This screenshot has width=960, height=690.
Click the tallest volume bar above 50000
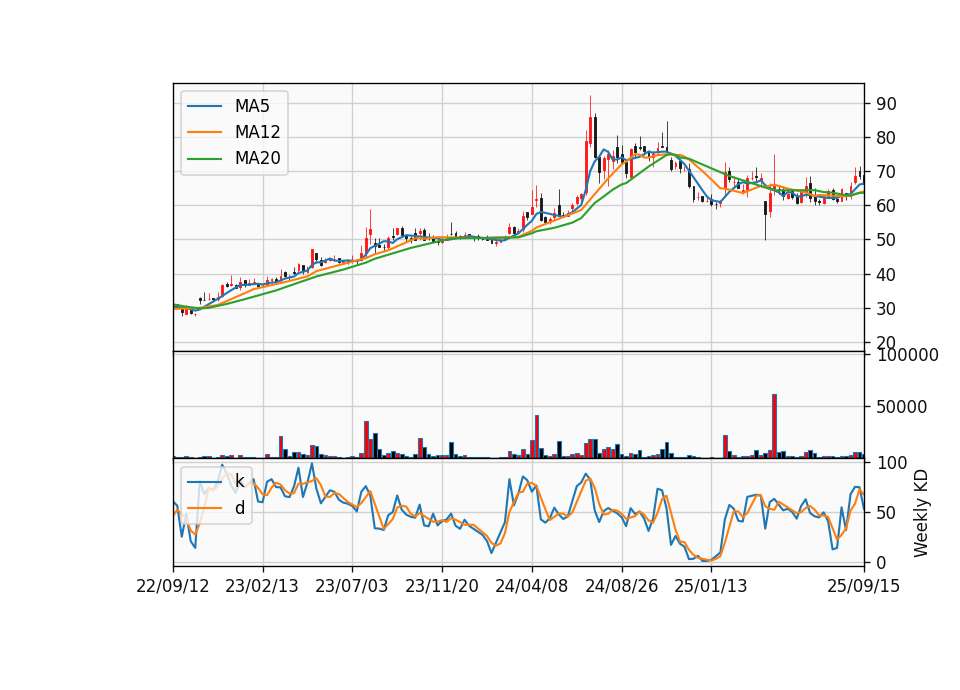pyautogui.click(x=774, y=426)
